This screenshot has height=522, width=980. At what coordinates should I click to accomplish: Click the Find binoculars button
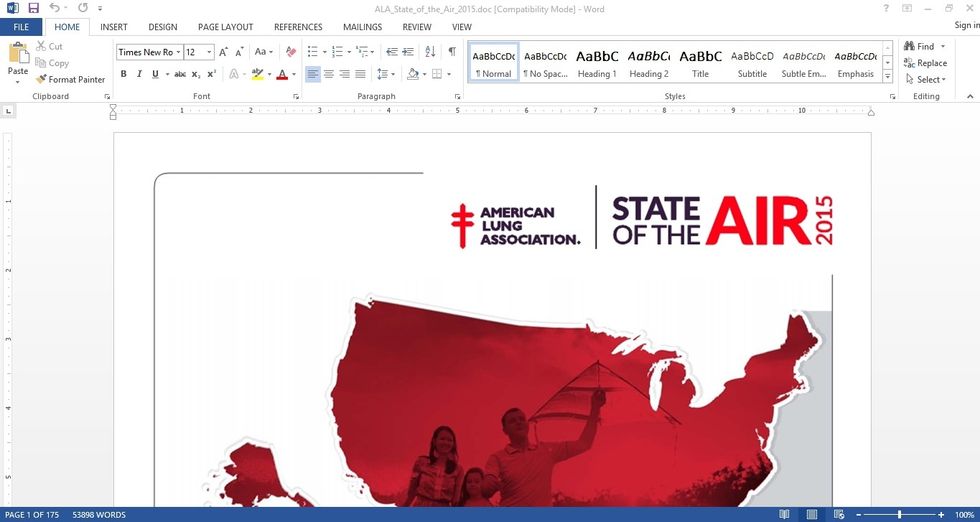coord(919,46)
